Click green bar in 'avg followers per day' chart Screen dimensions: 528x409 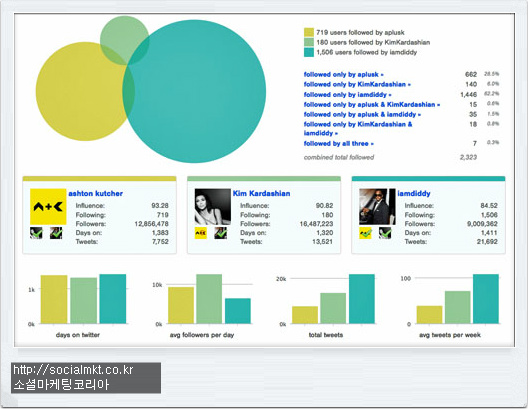click(209, 299)
